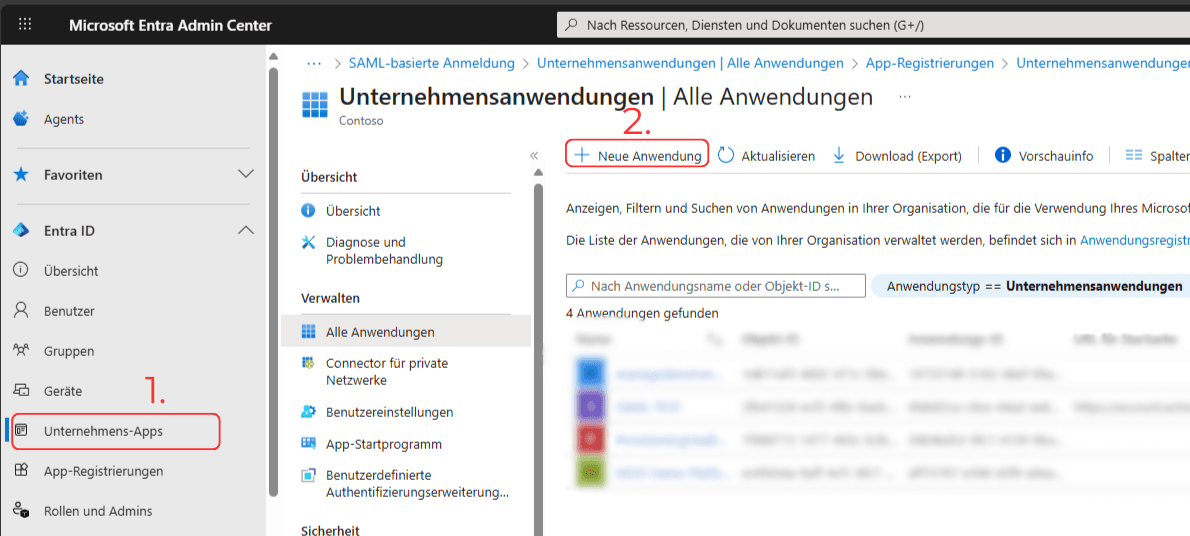Expand breadcrumb ellipsis at the start
Image resolution: width=1190 pixels, height=536 pixels.
click(314, 63)
